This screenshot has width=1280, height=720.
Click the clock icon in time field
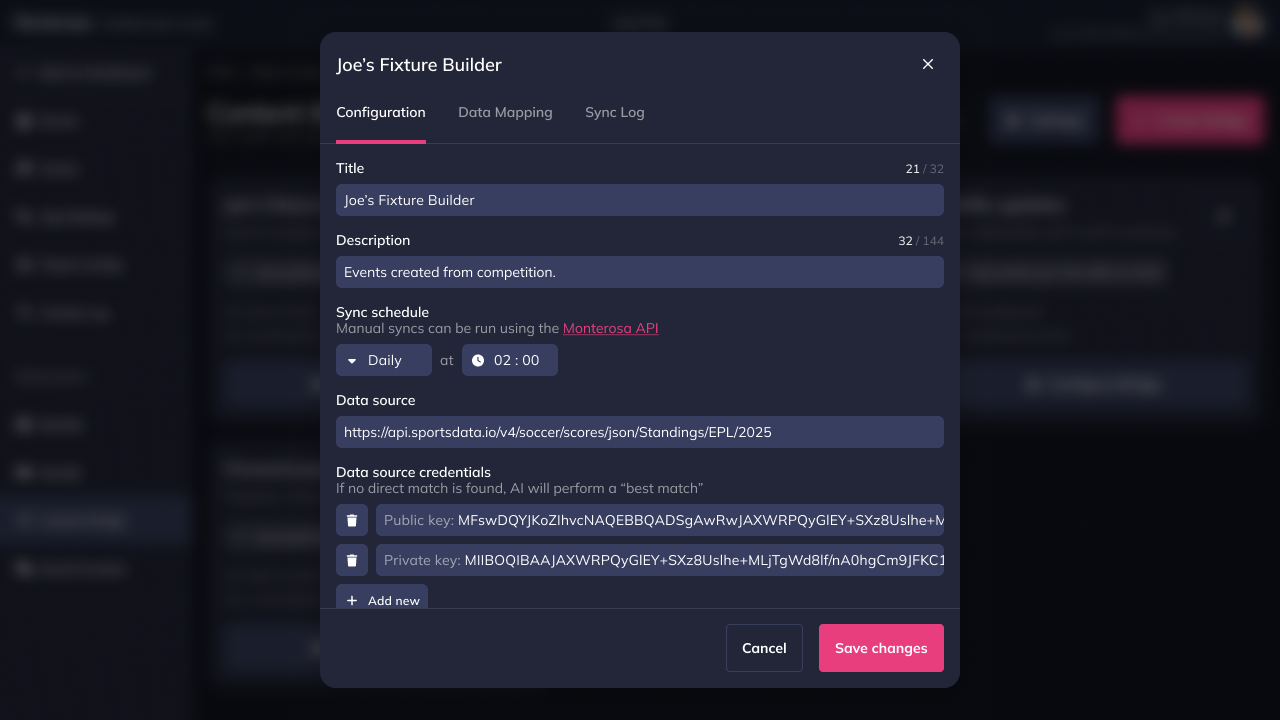coord(478,360)
